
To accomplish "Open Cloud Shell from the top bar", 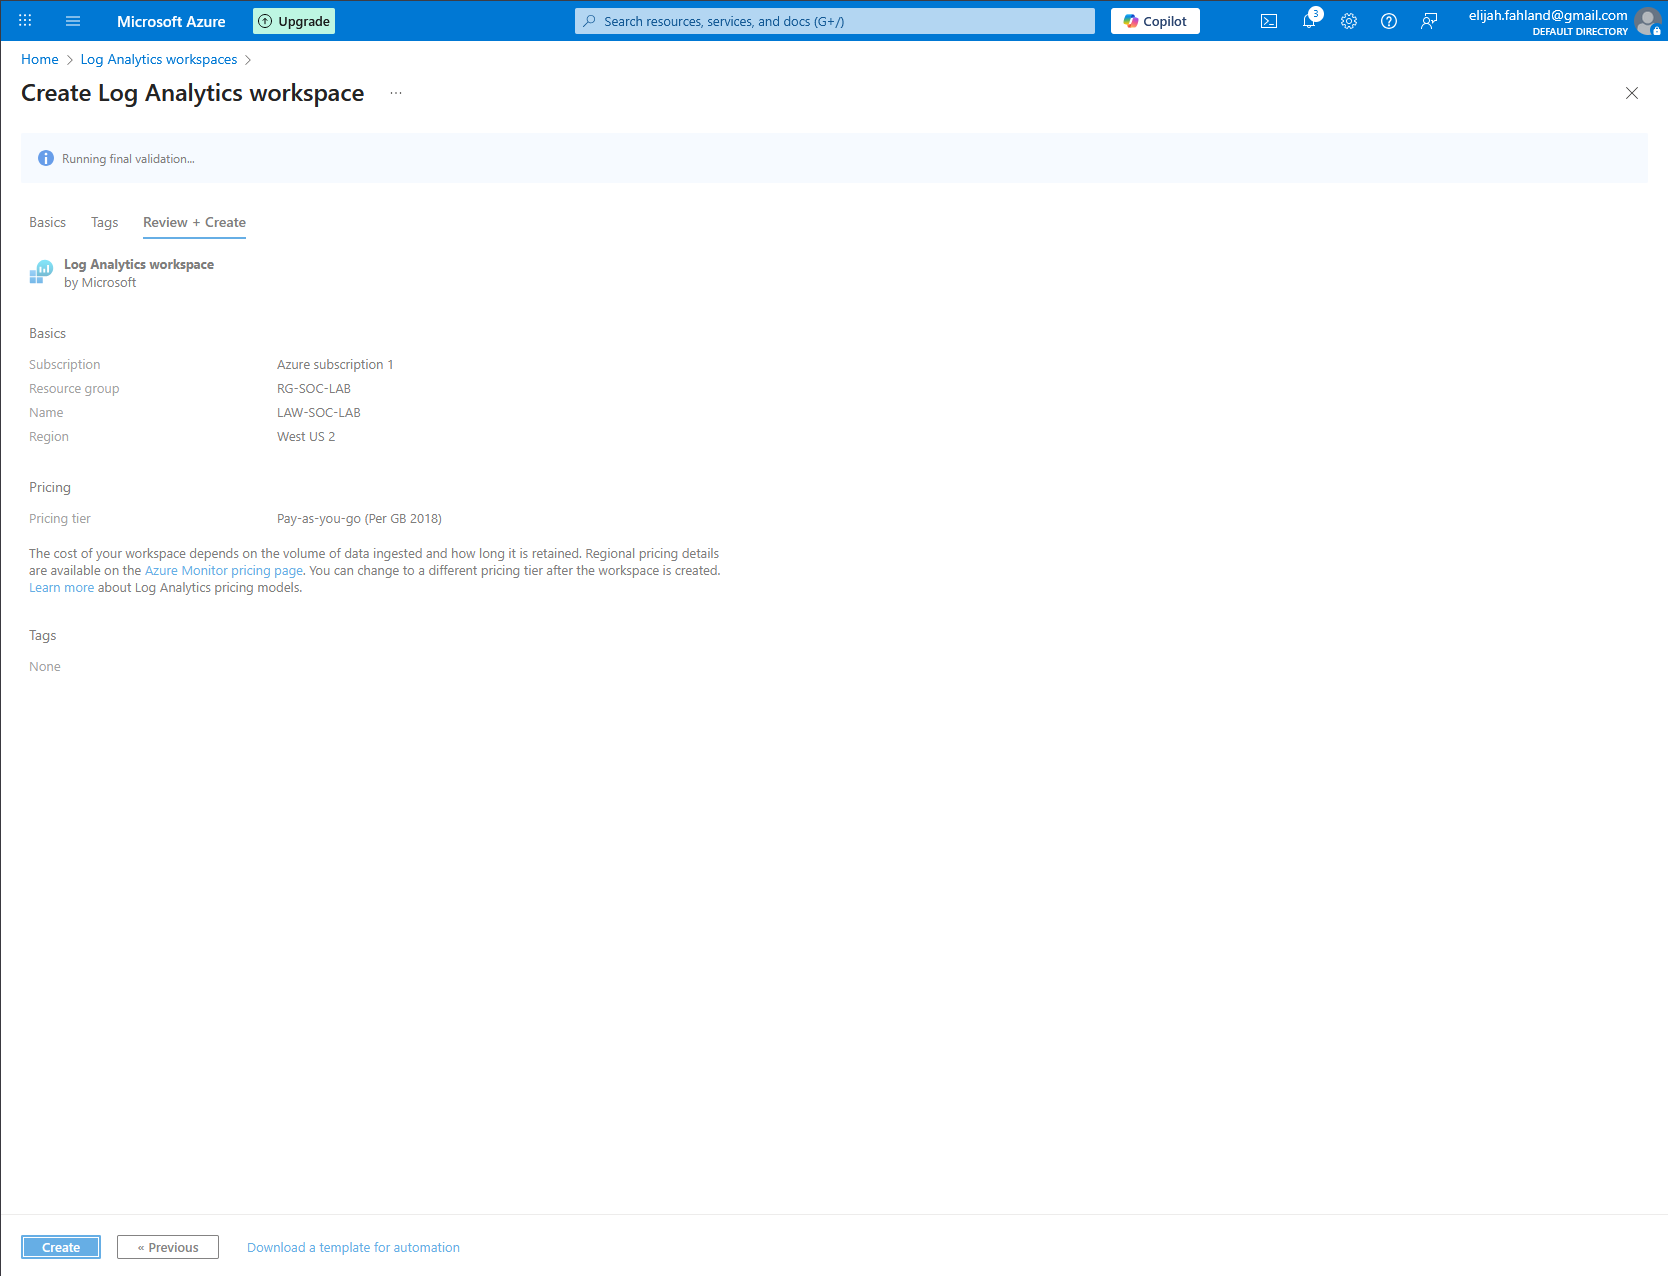I will click(1269, 21).
